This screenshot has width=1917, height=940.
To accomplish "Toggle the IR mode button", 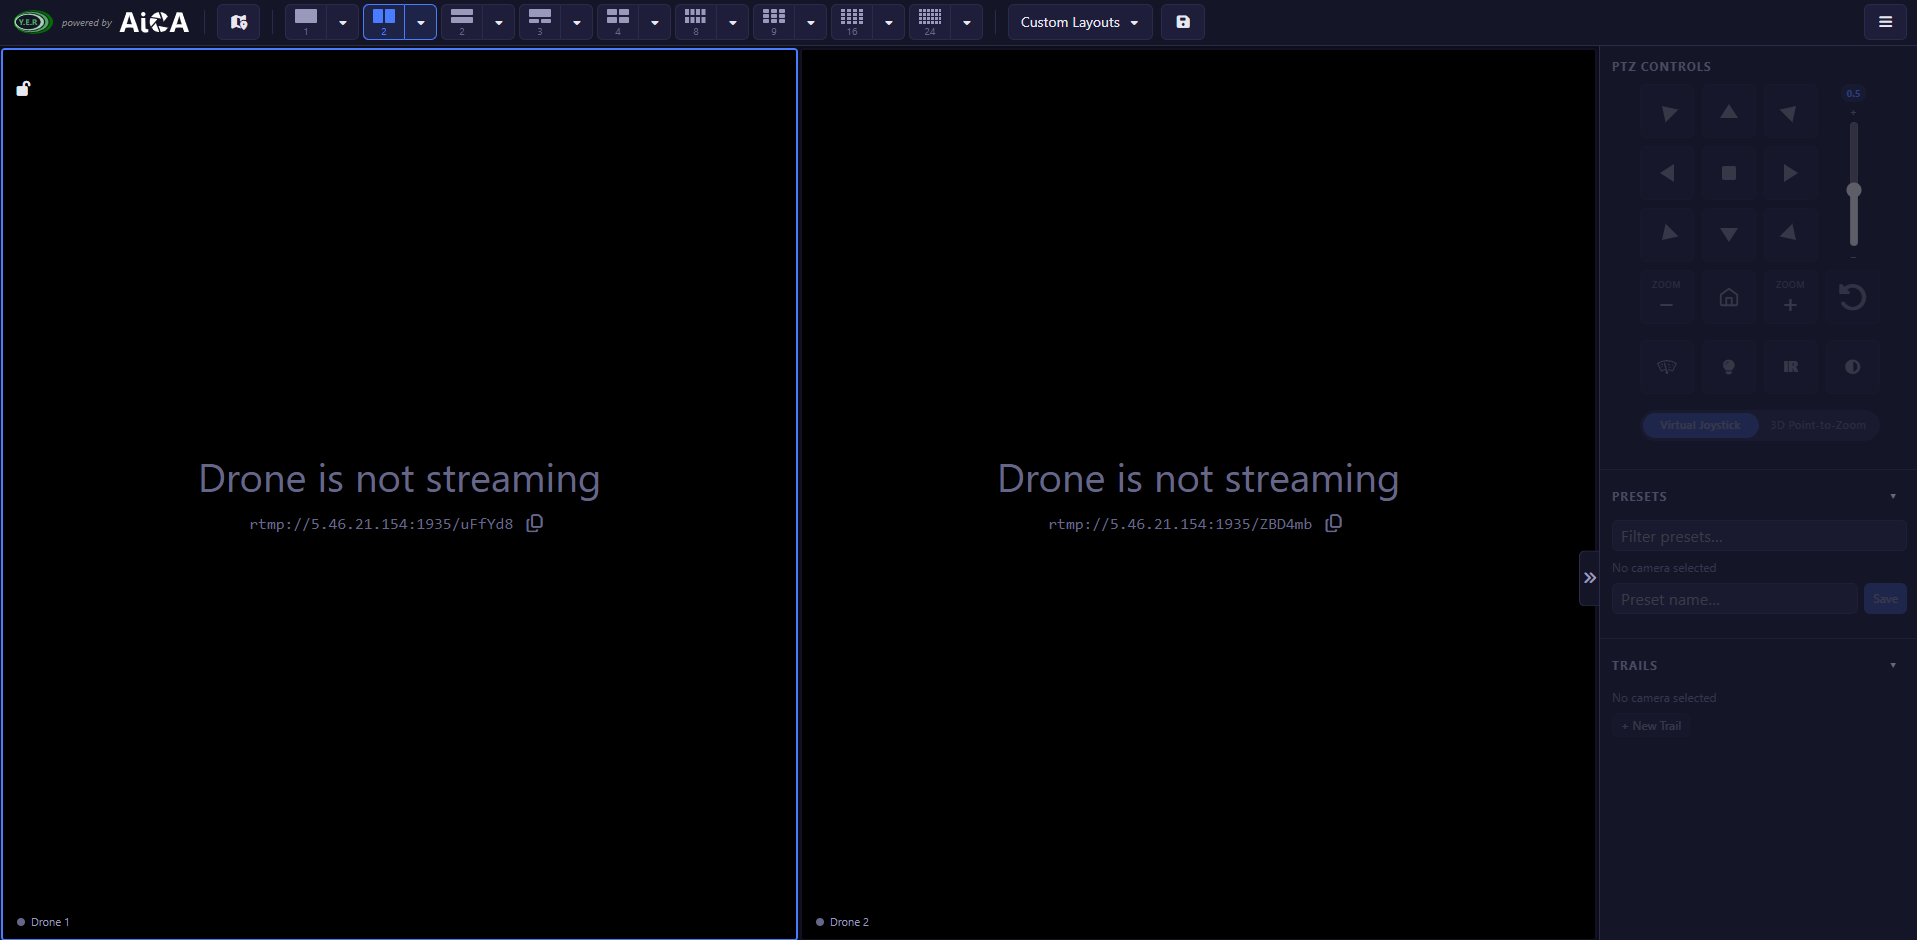I will pos(1790,367).
